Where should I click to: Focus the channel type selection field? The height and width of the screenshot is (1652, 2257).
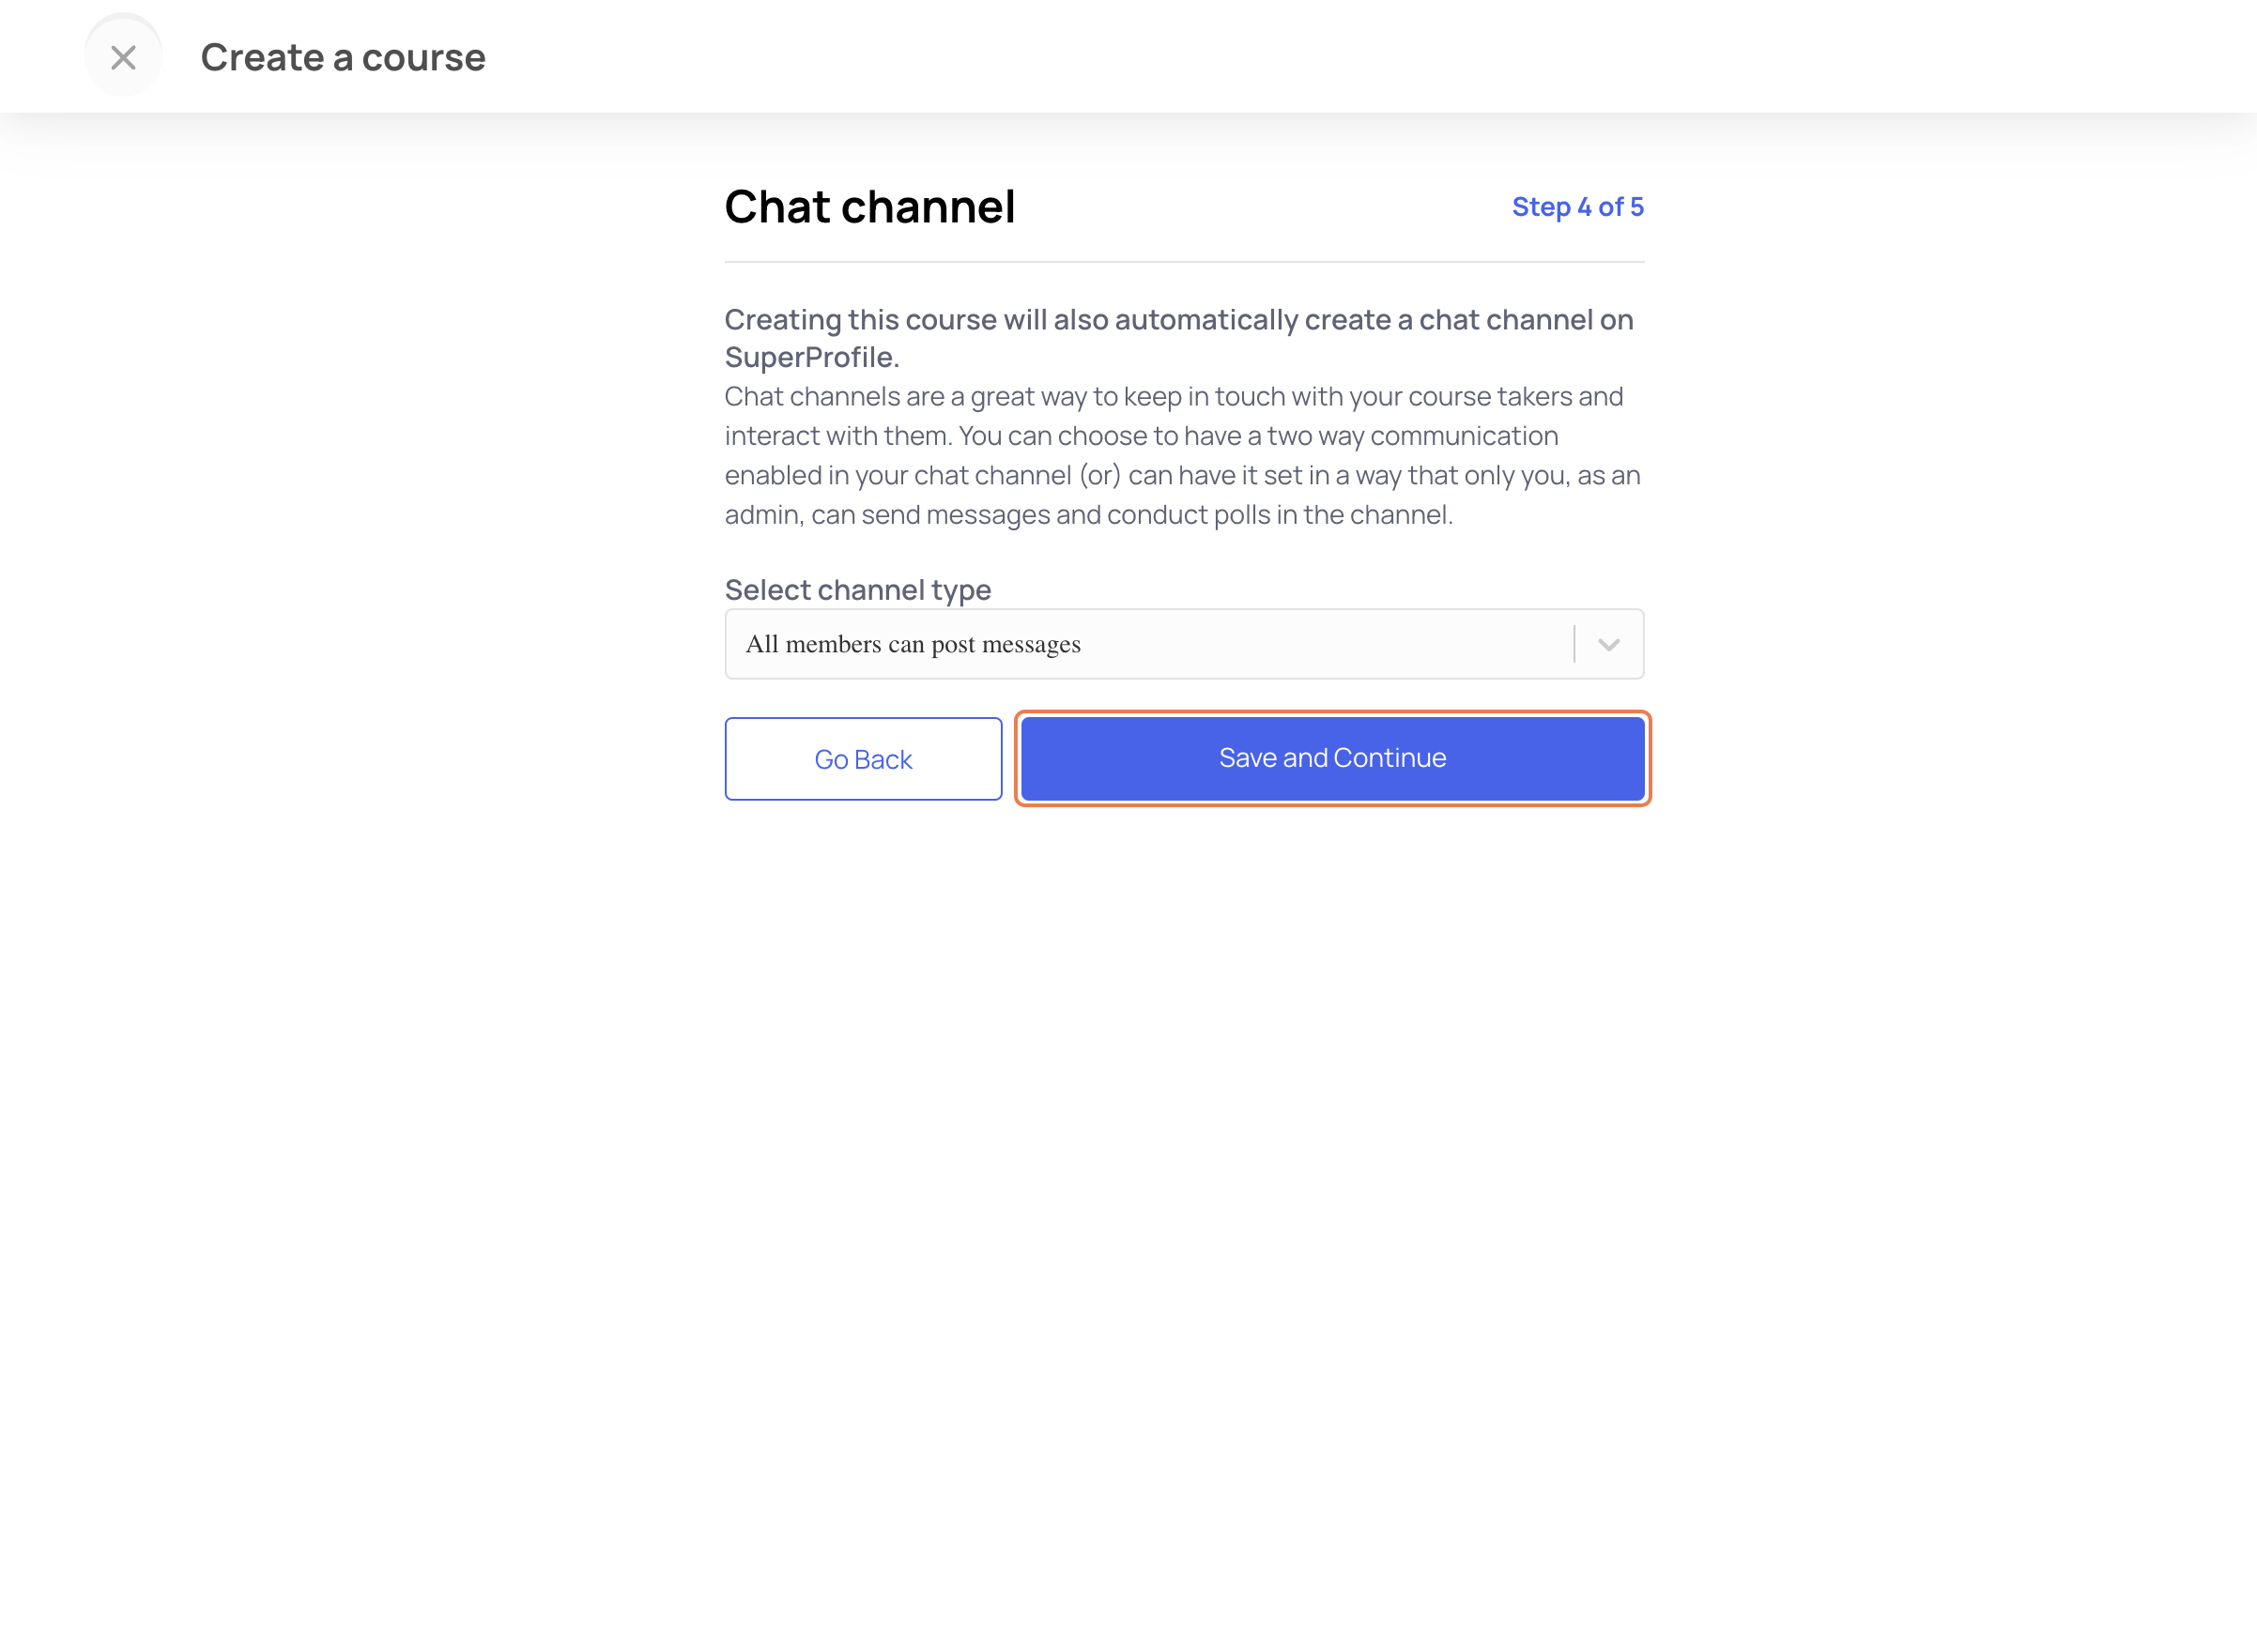point(1184,644)
